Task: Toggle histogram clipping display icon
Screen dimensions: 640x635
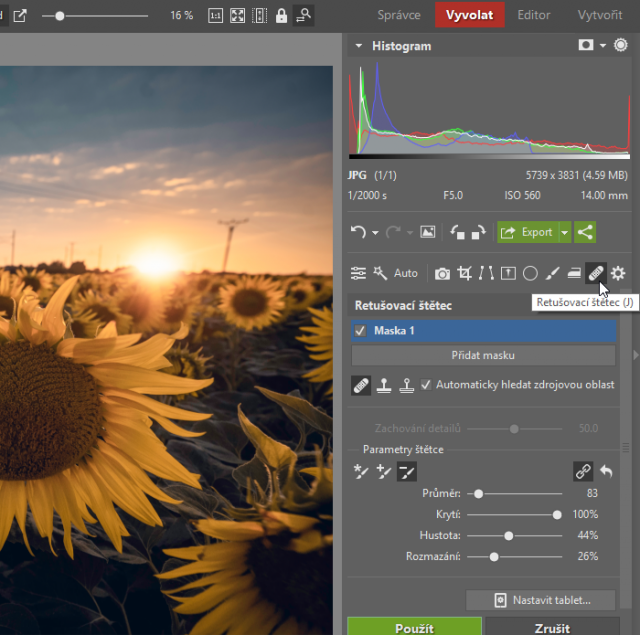Action: pos(586,45)
